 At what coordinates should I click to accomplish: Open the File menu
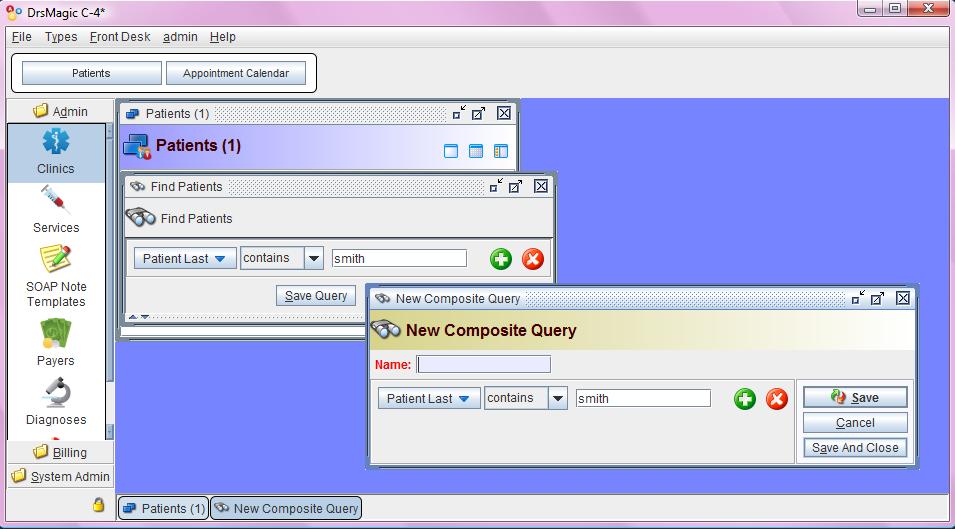(x=21, y=37)
